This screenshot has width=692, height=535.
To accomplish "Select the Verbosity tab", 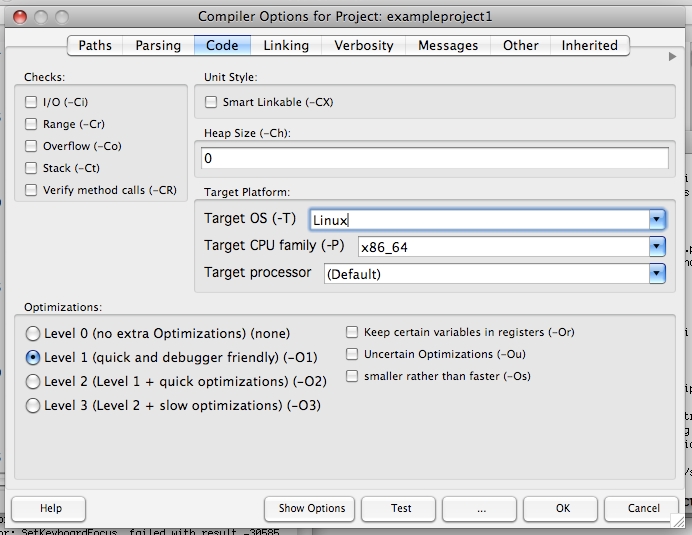I will point(363,45).
